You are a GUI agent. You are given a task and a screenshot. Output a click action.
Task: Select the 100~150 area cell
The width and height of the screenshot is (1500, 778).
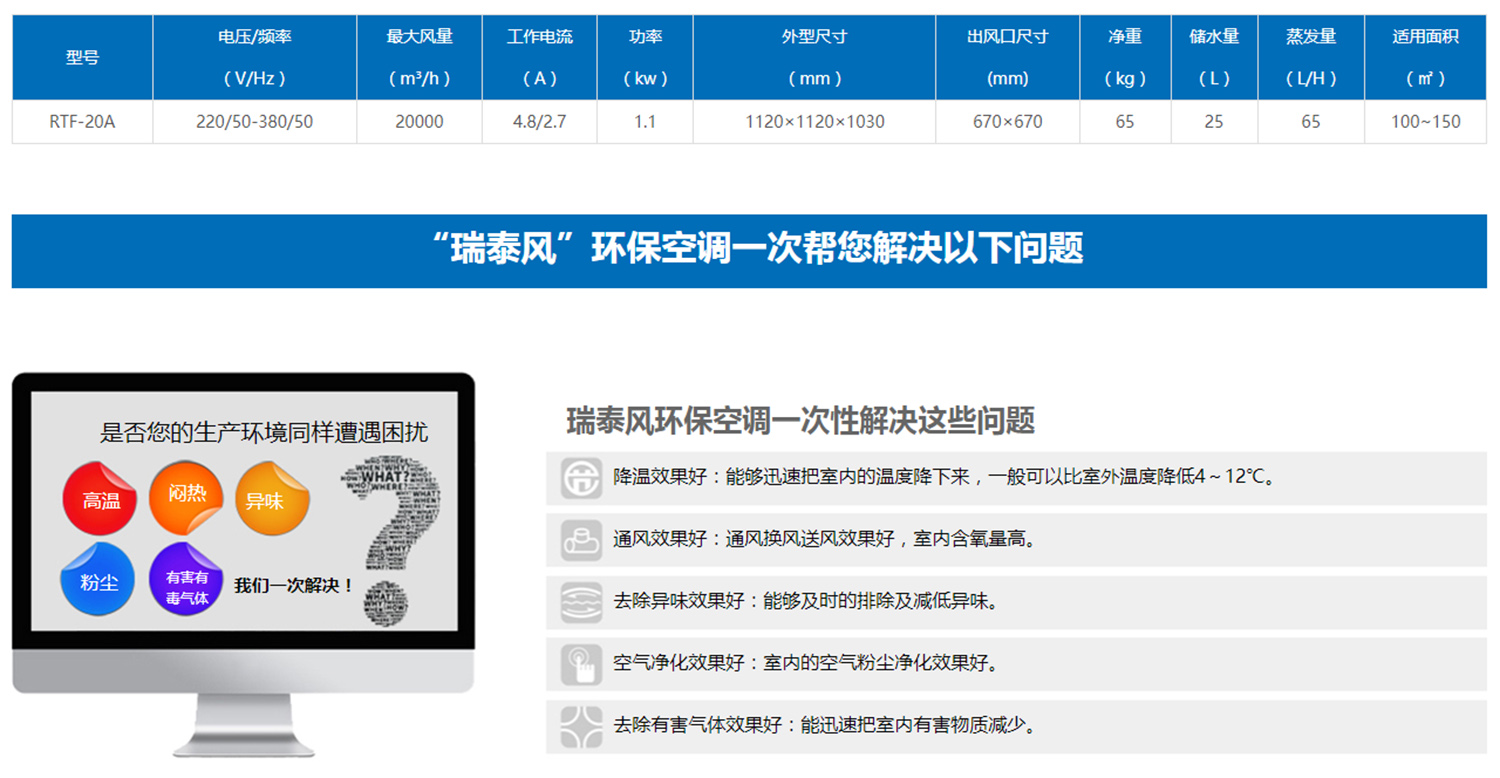click(x=1426, y=122)
